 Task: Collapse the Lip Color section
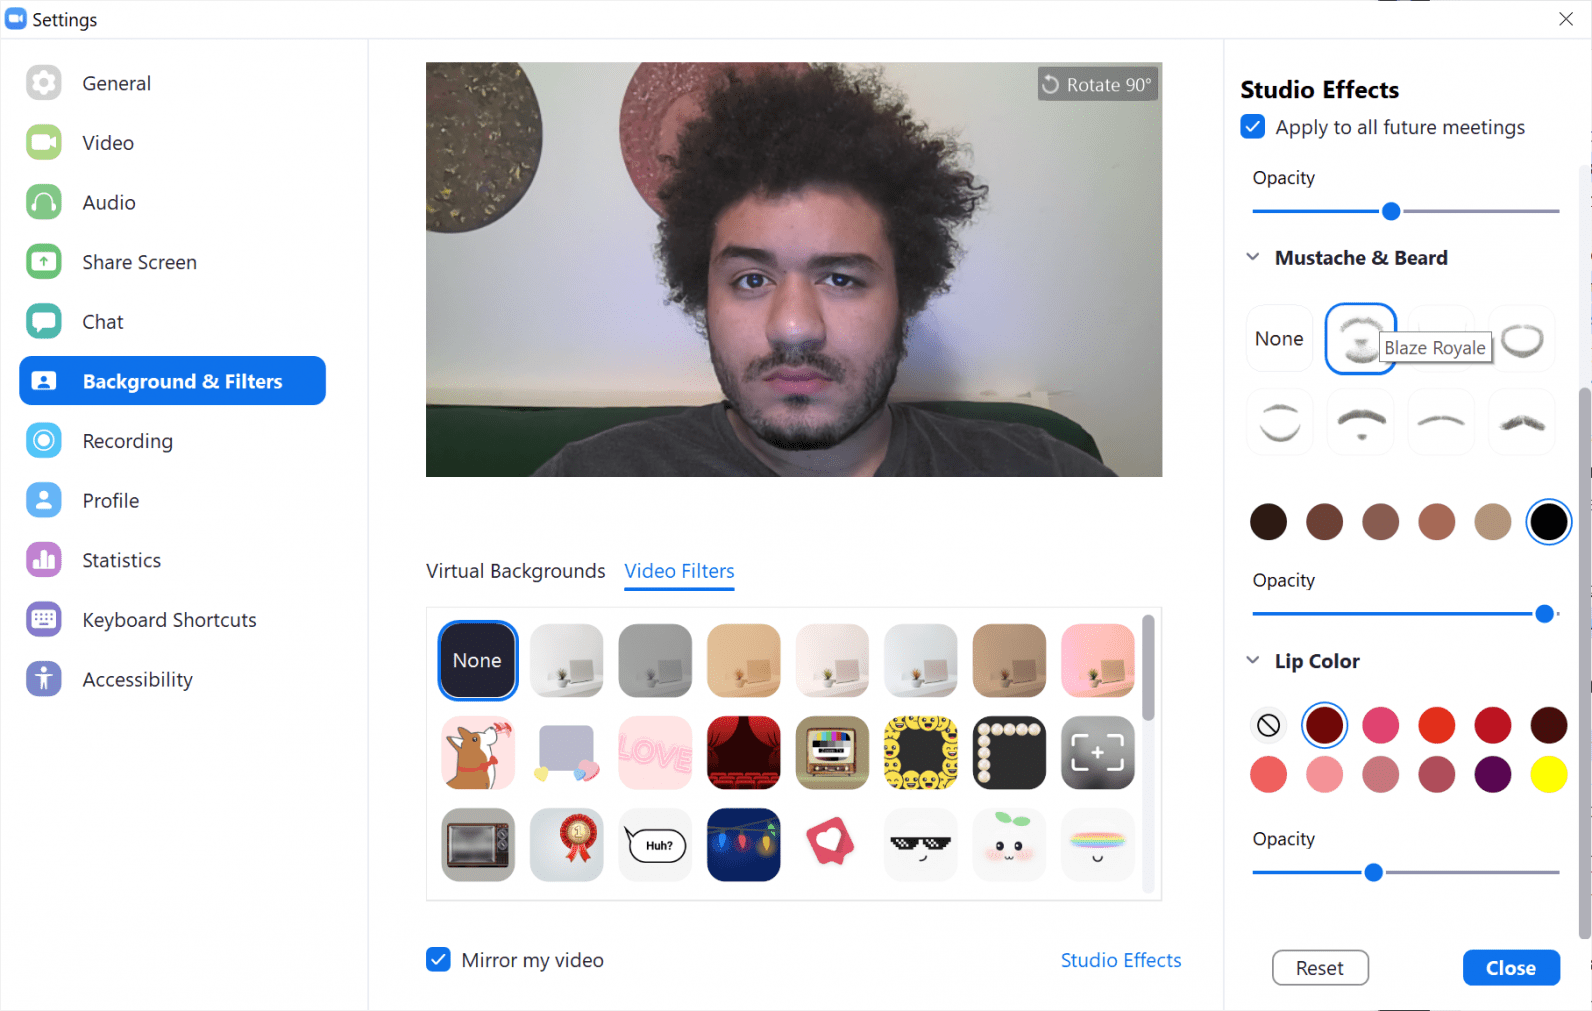coord(1253,660)
